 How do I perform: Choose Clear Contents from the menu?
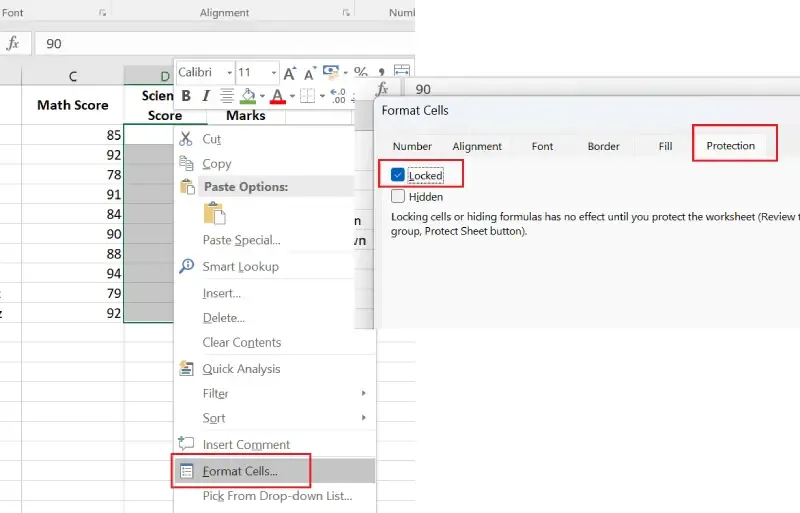(242, 342)
